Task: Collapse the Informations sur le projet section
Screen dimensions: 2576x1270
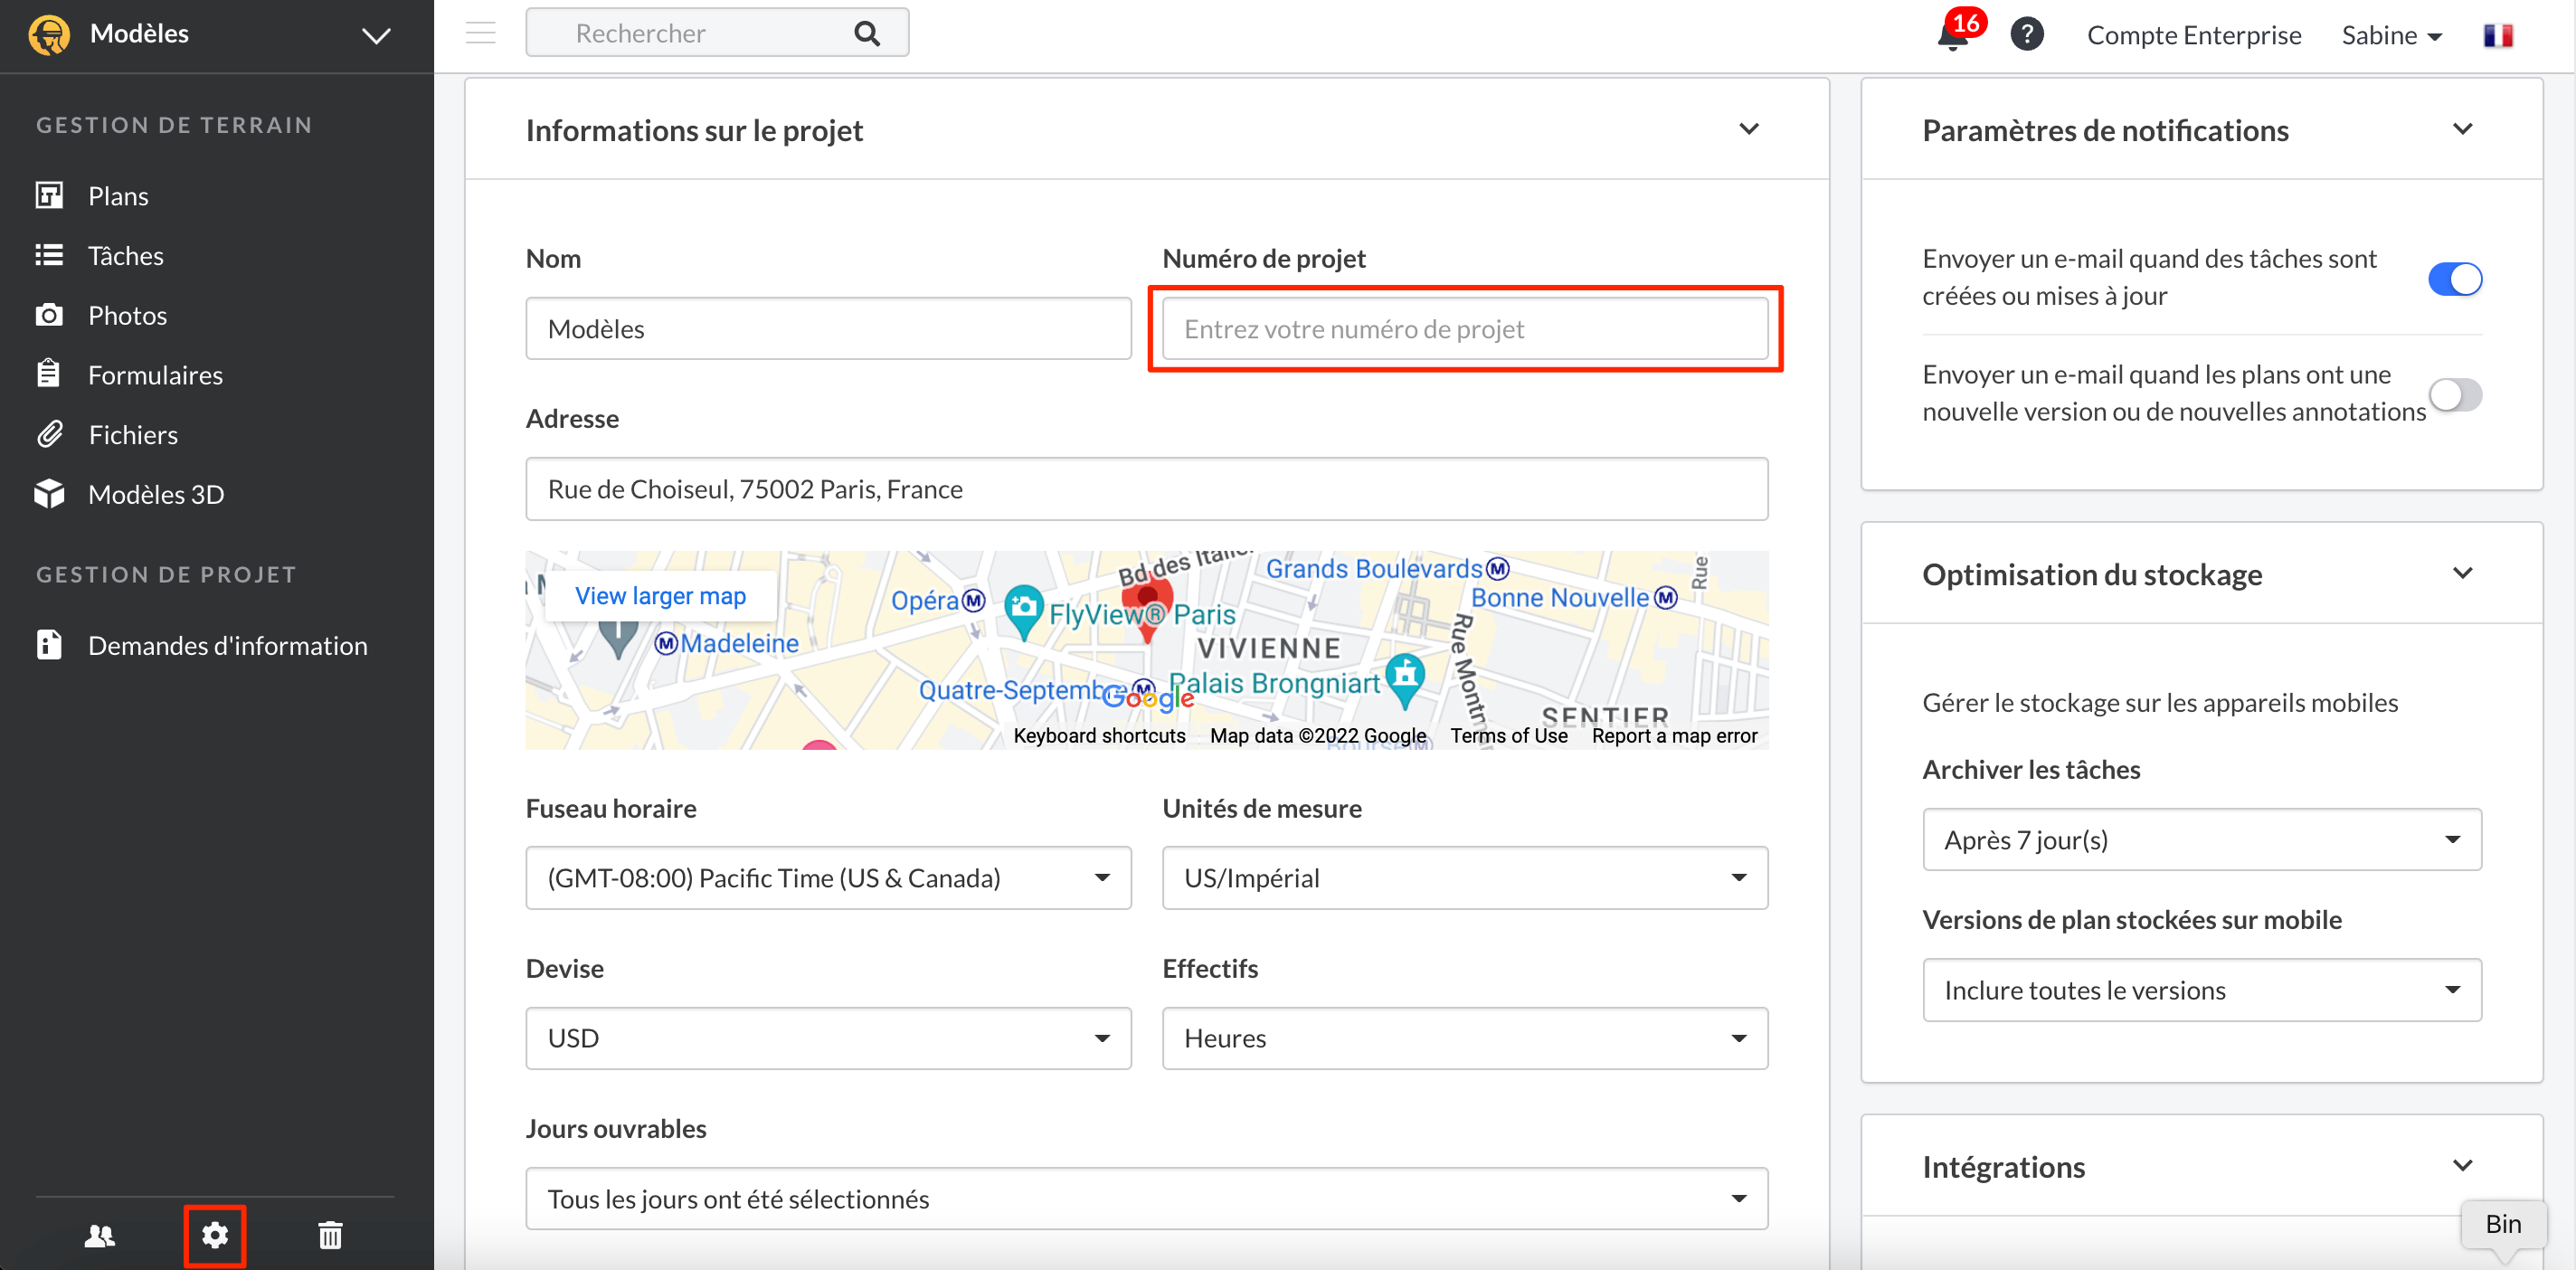Action: (1749, 129)
